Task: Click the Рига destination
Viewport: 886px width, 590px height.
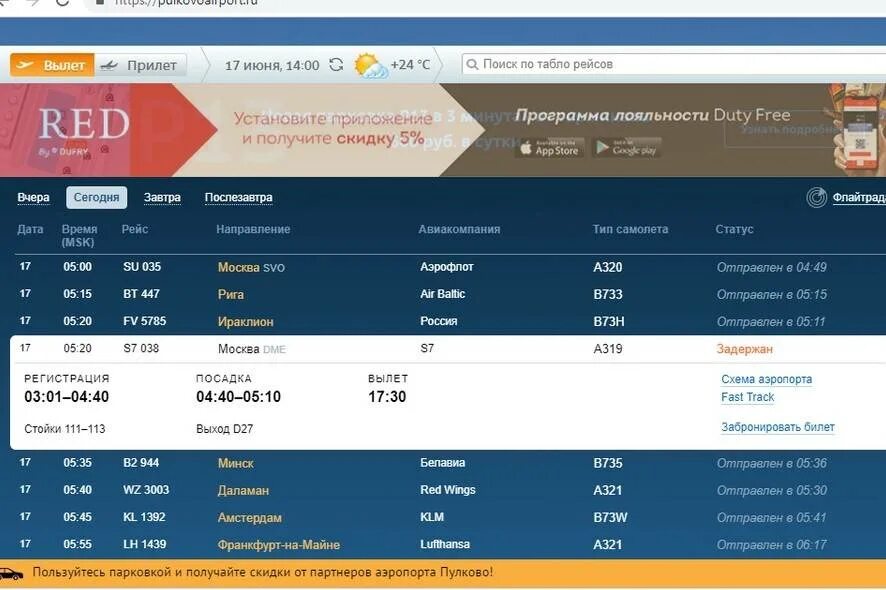Action: click(231, 295)
